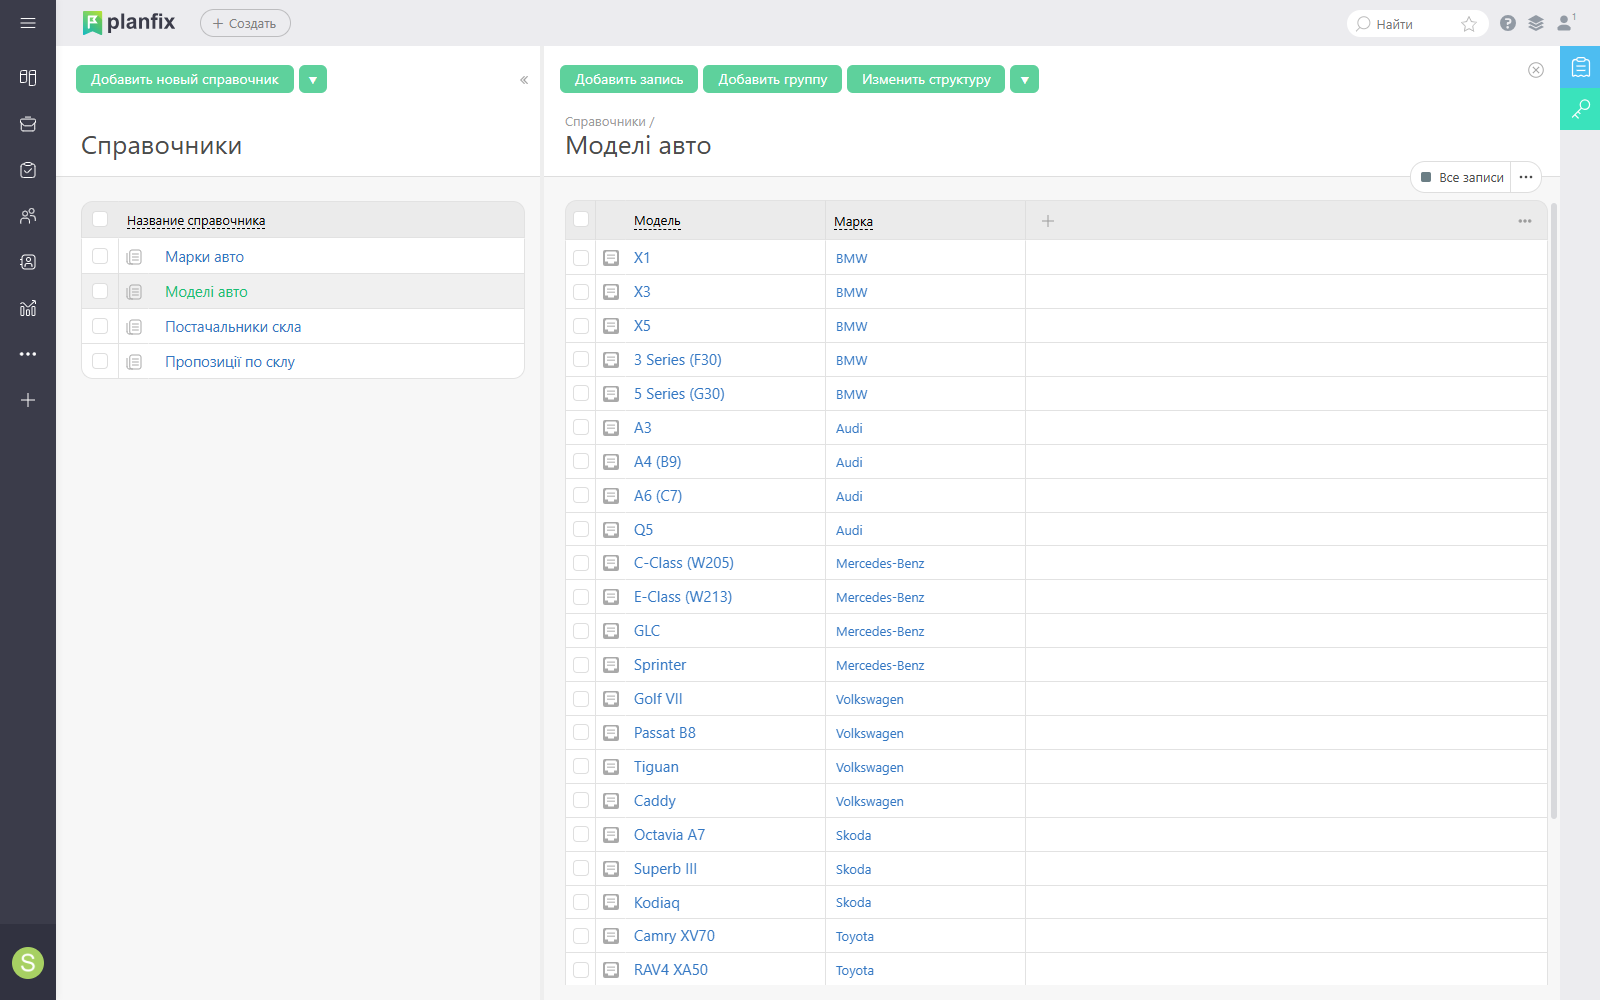Screen dimensions: 1600x1000
Task: Click Добавить новый справочник button
Action: tap(185, 79)
